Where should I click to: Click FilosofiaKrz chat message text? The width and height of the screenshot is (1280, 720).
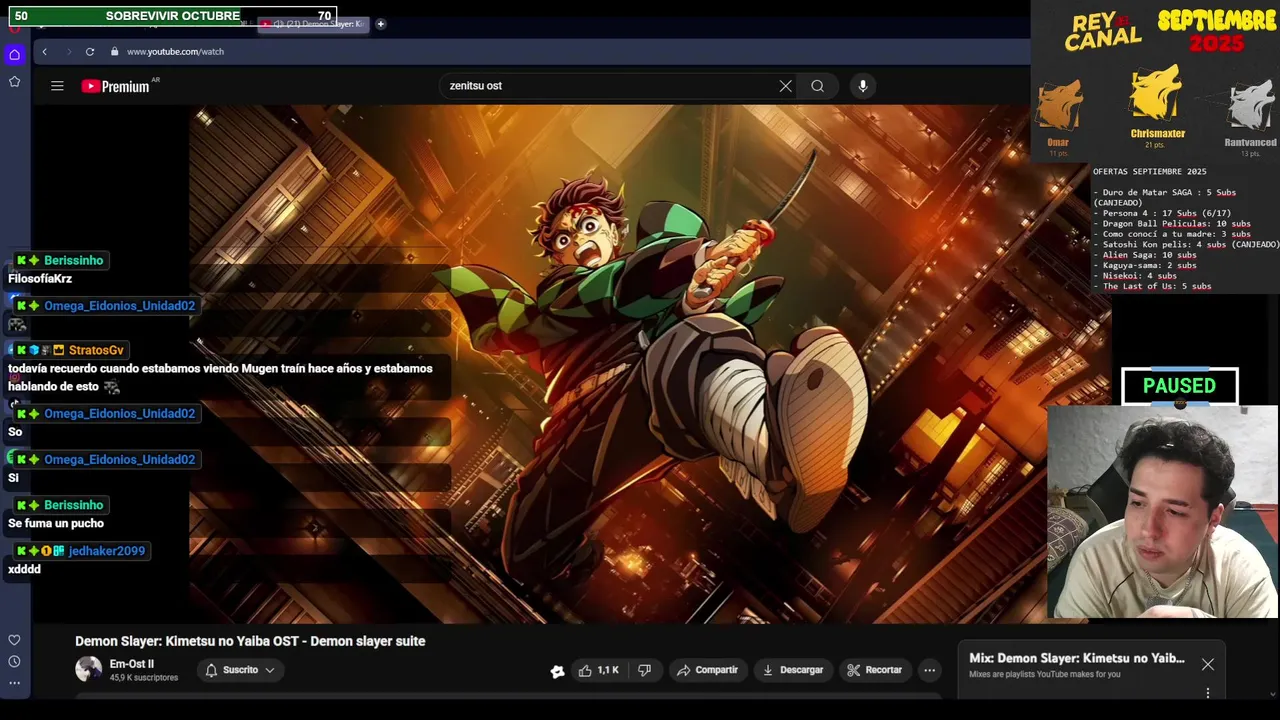coord(40,279)
